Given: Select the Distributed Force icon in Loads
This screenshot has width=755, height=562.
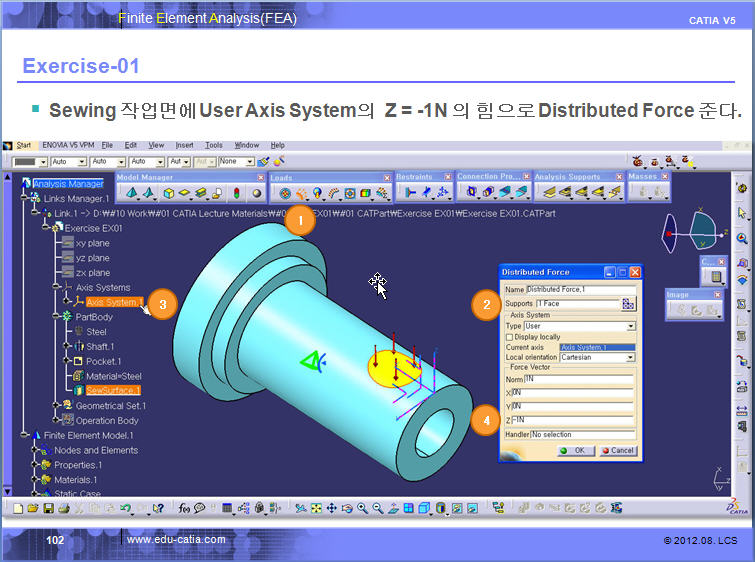Looking at the screenshot, I should click(301, 194).
